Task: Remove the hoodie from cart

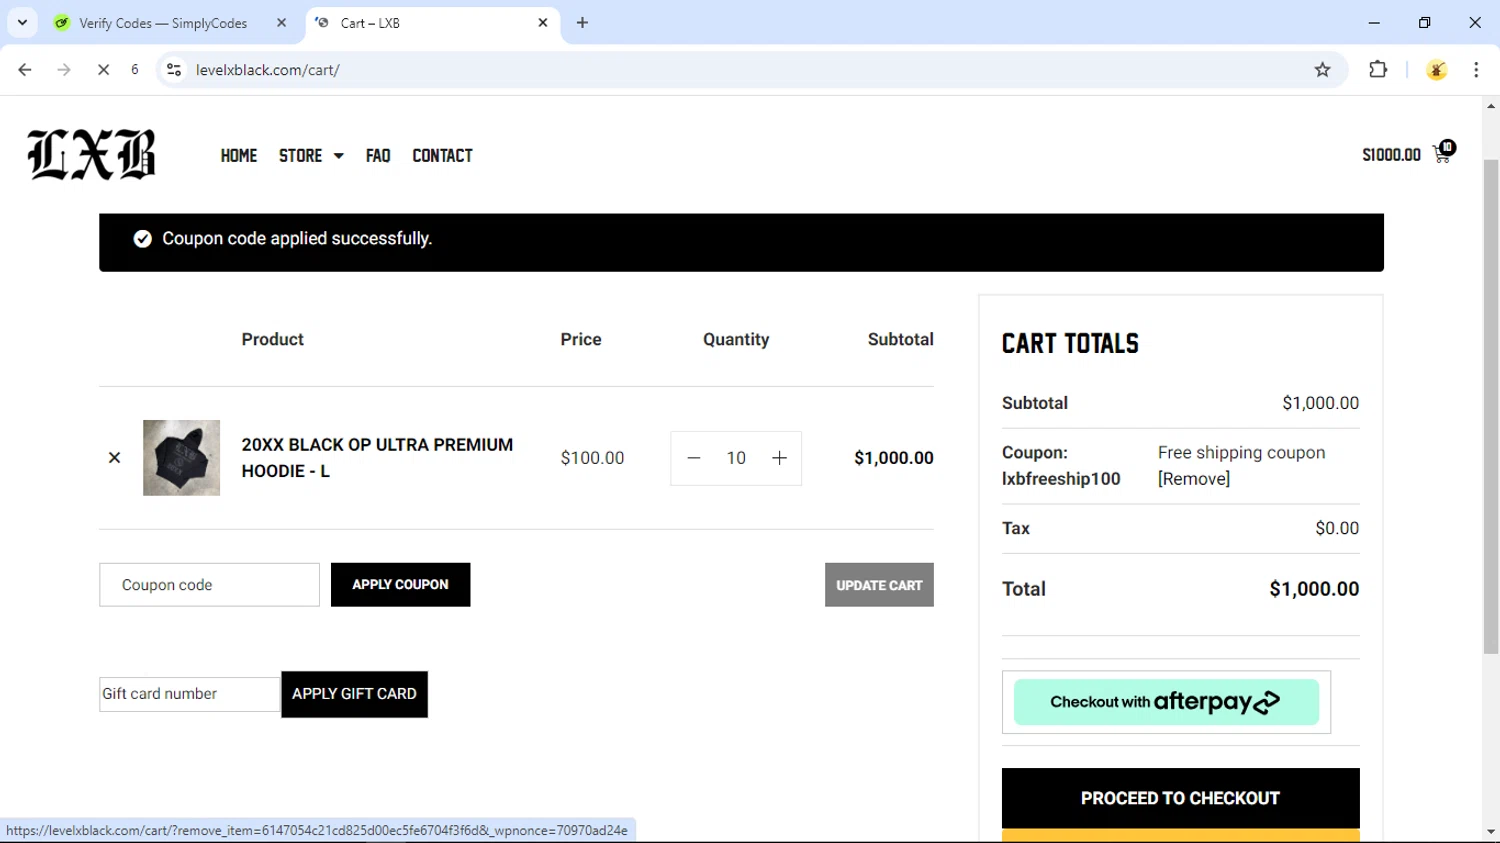Action: [114, 458]
